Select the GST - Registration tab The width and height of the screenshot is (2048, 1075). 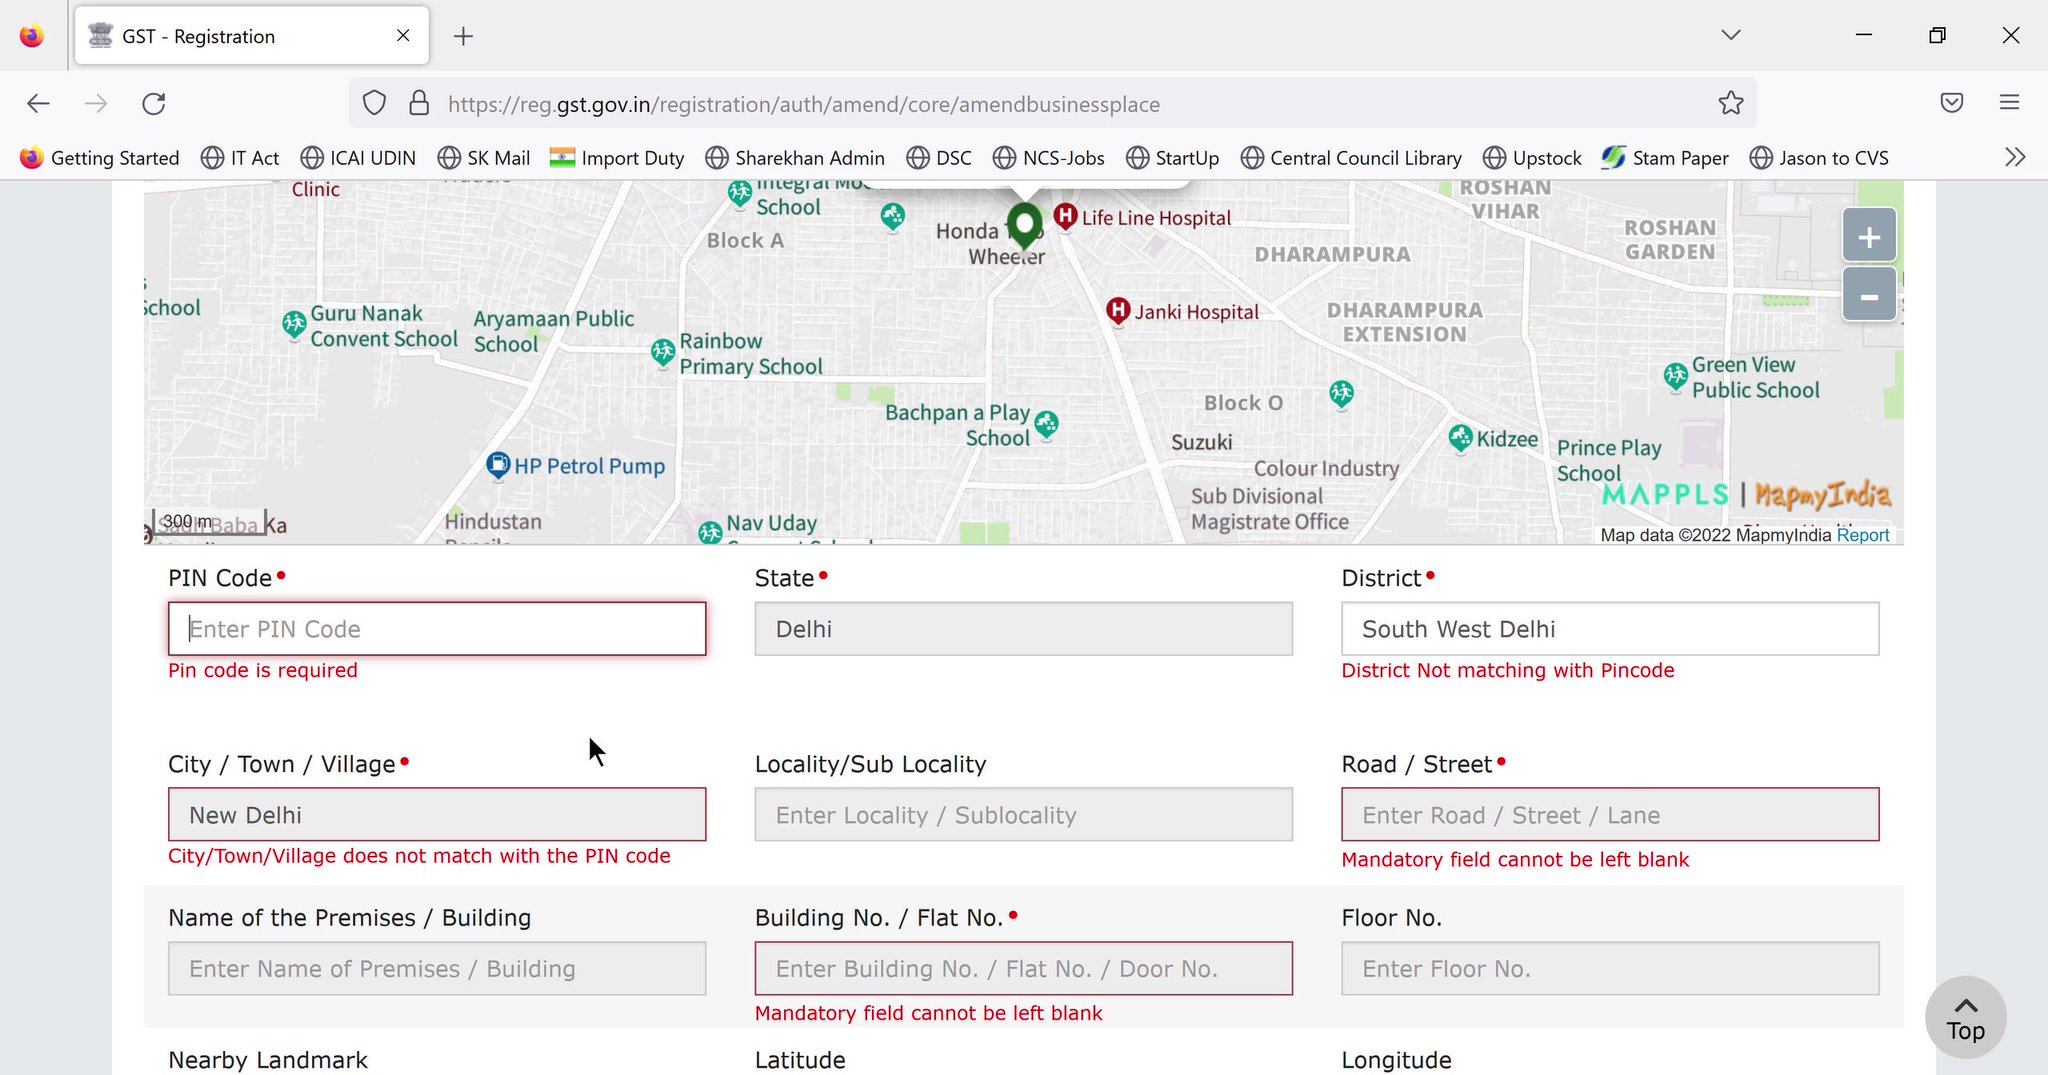pyautogui.click(x=252, y=36)
